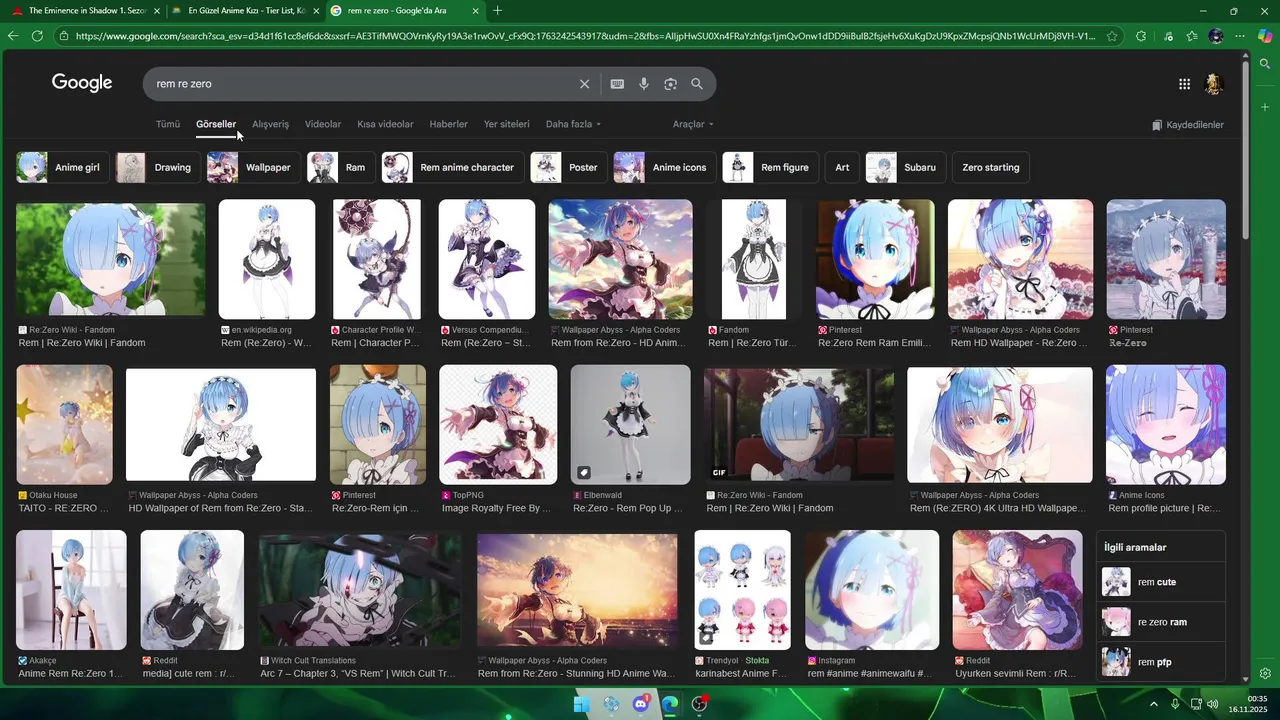Open sidebar settings gear
The height and width of the screenshot is (720, 1280).
click(x=1265, y=673)
